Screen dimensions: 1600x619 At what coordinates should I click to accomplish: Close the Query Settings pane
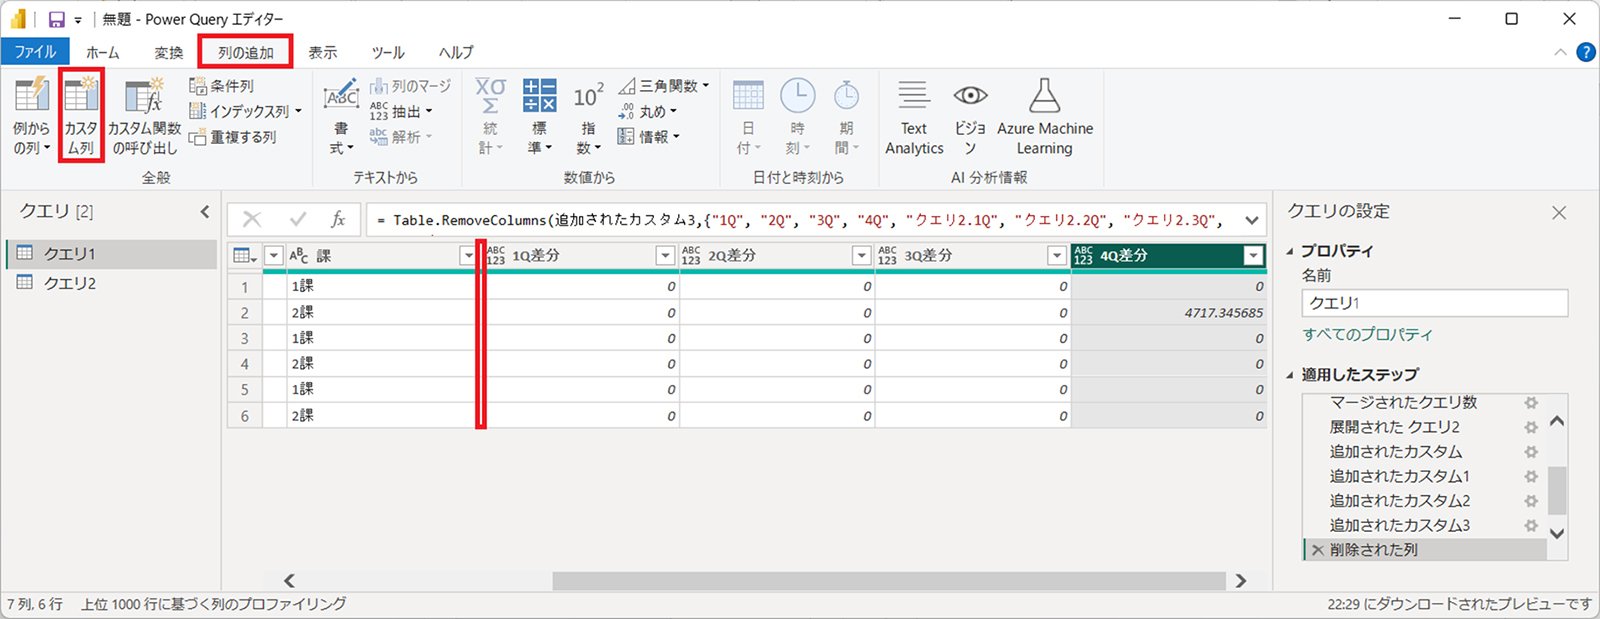pyautogui.click(x=1558, y=212)
